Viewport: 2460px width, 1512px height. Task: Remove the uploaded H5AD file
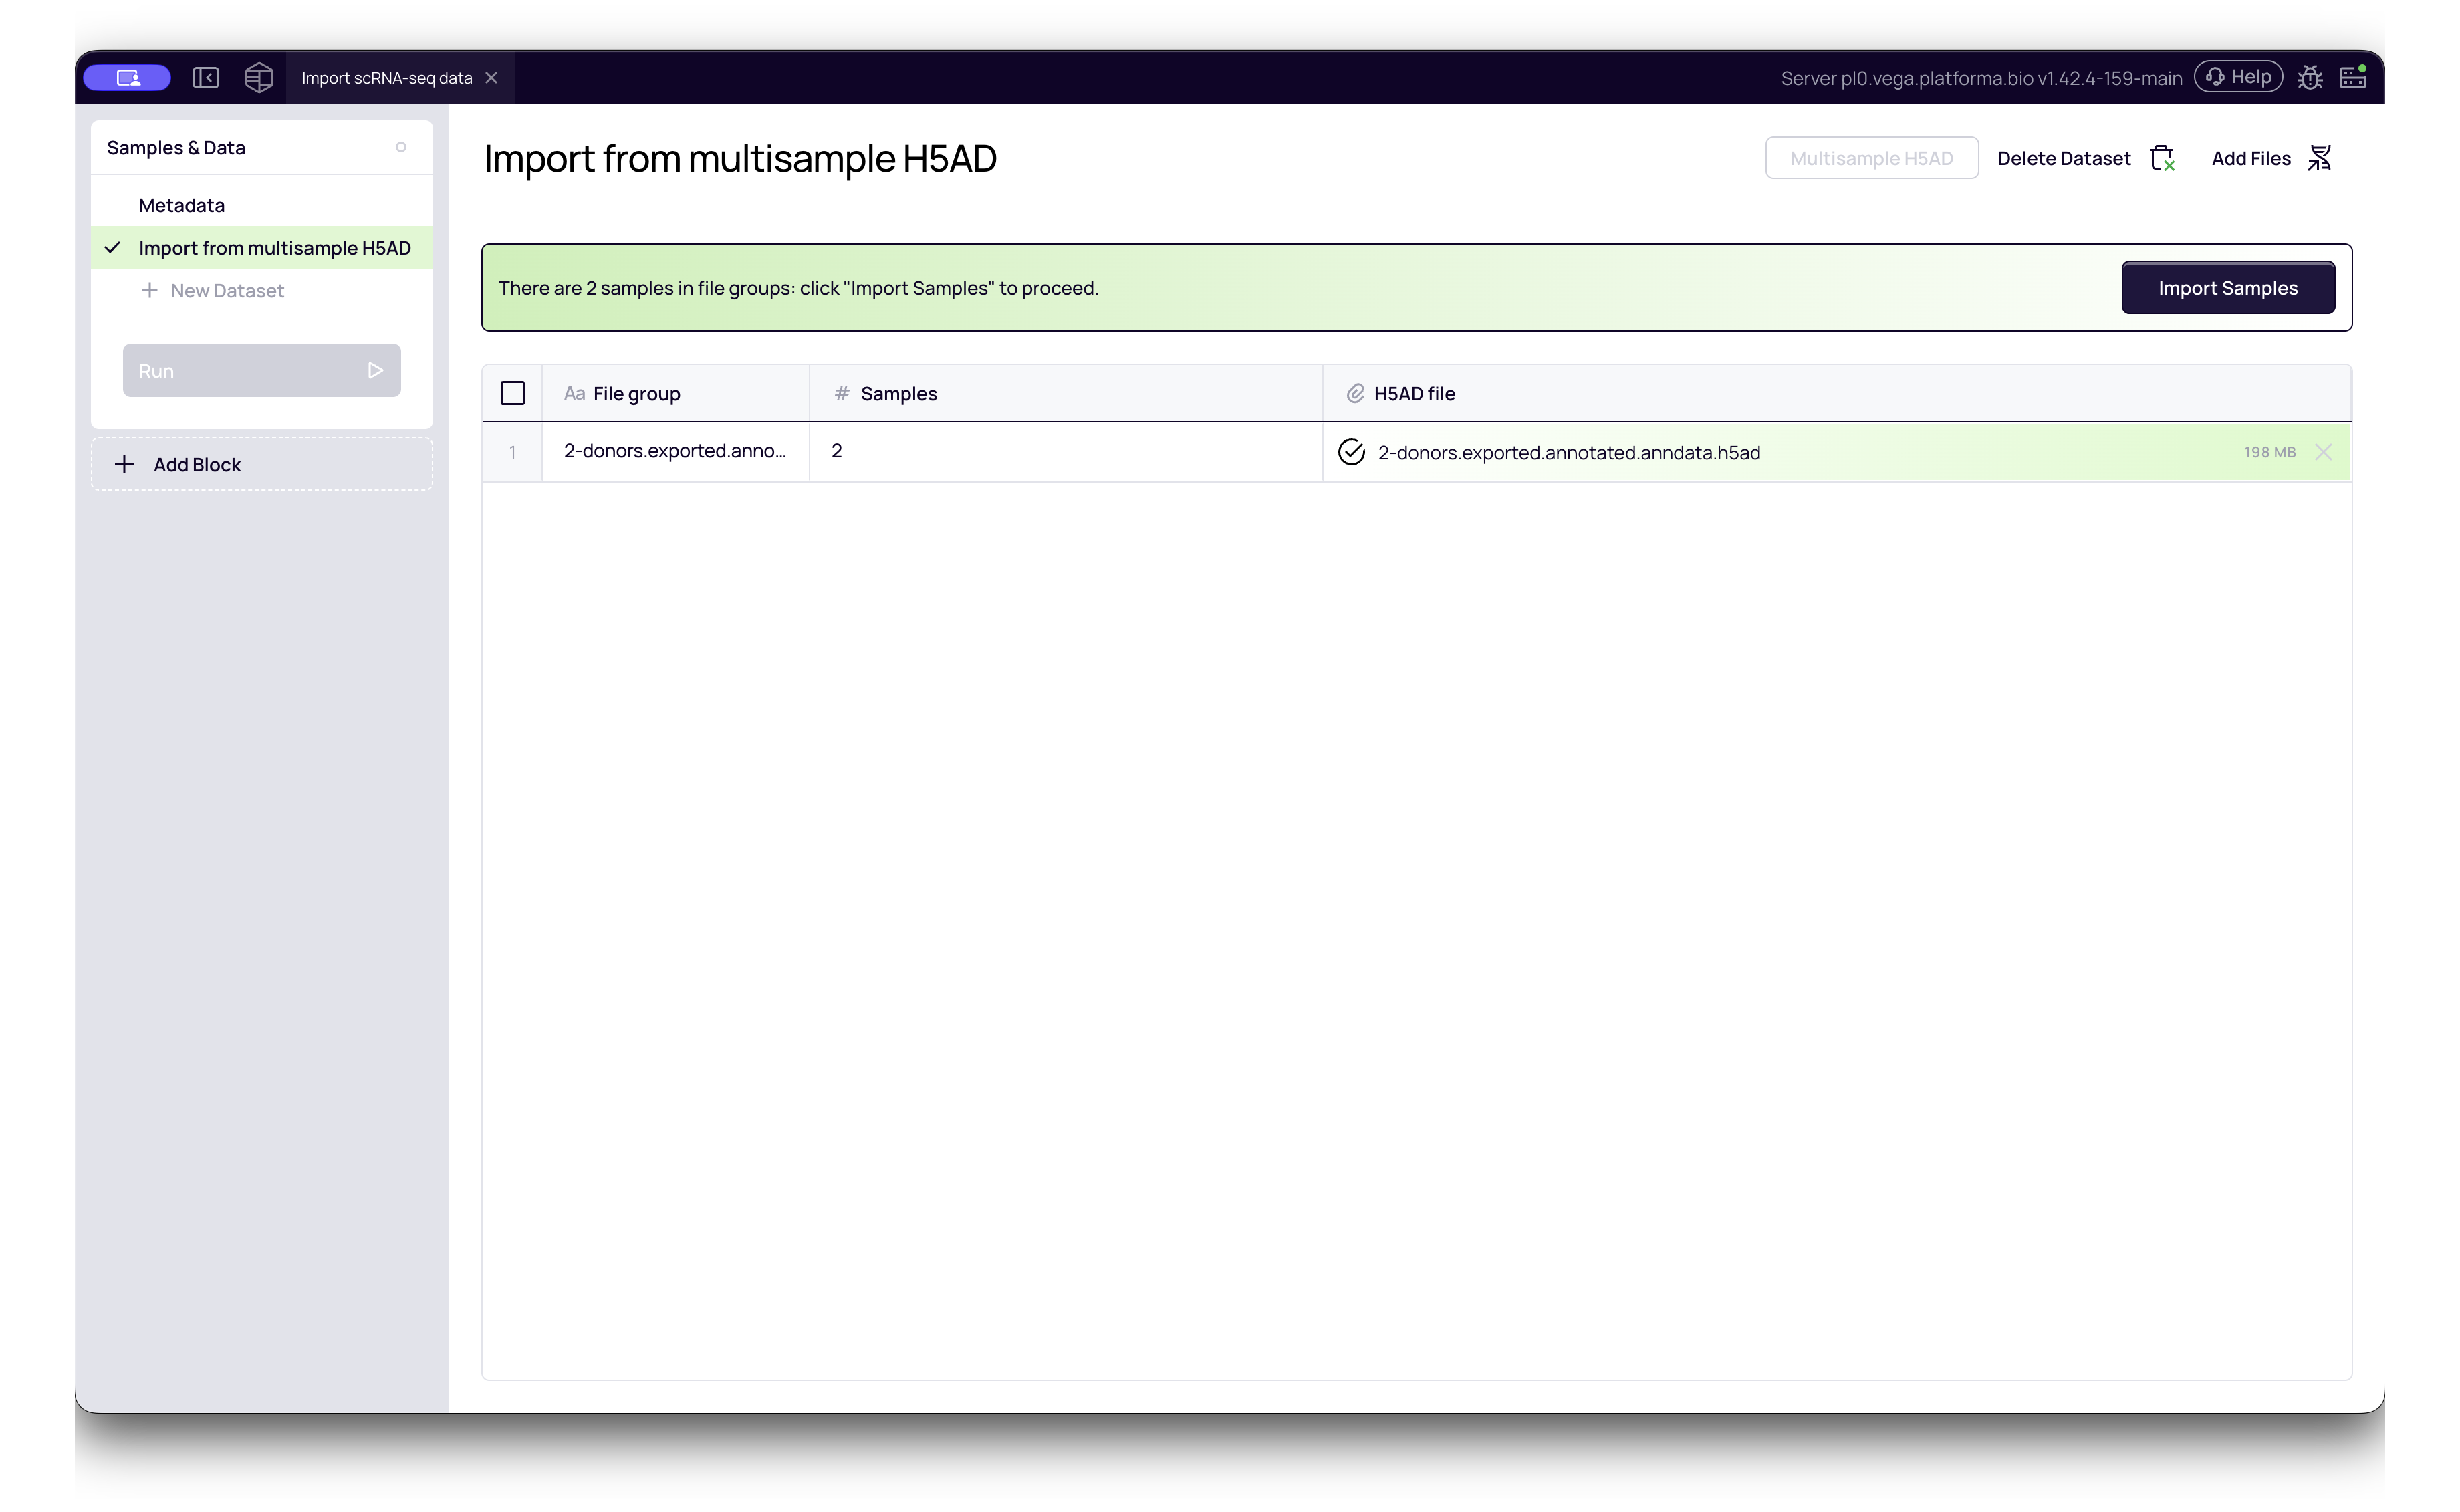(2323, 452)
